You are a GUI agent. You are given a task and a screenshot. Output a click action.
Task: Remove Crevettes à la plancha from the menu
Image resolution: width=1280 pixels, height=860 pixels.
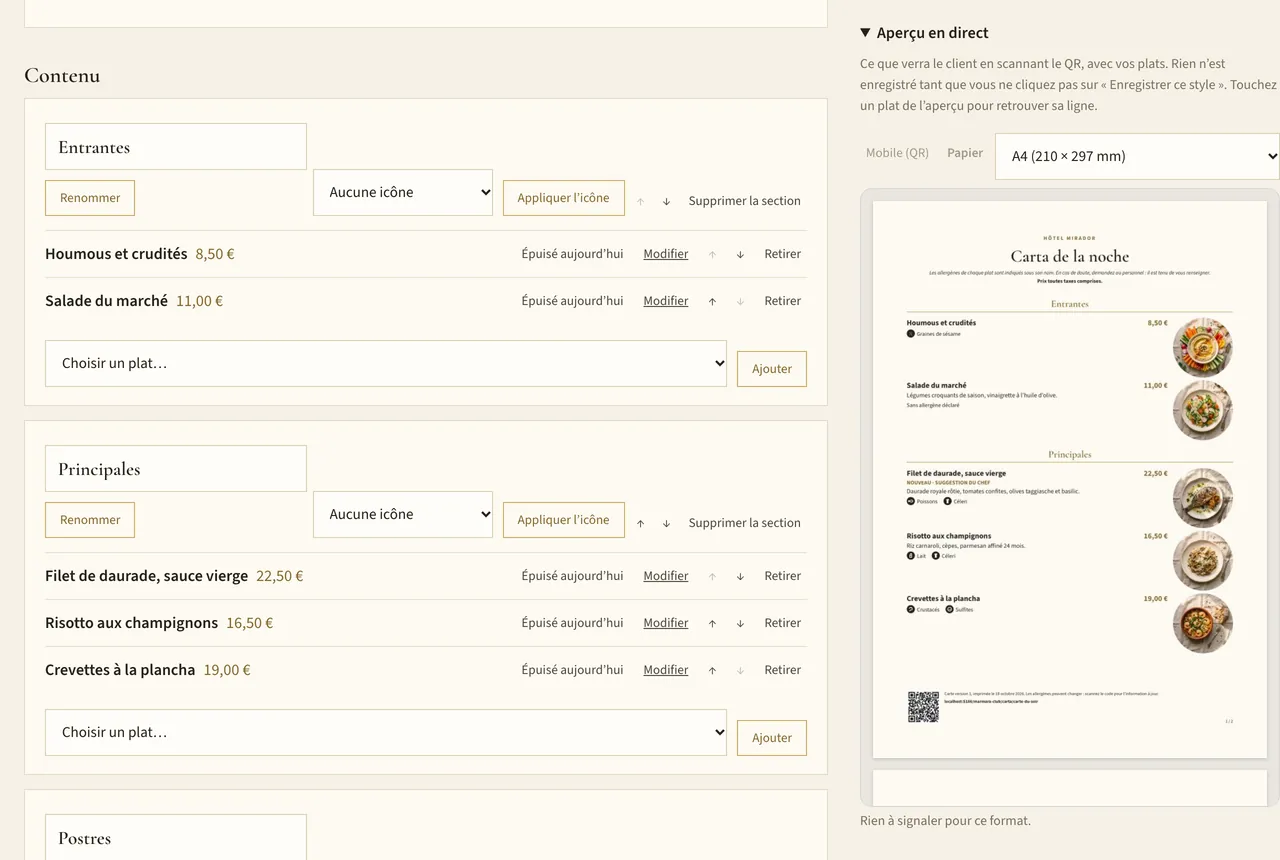[783, 670]
